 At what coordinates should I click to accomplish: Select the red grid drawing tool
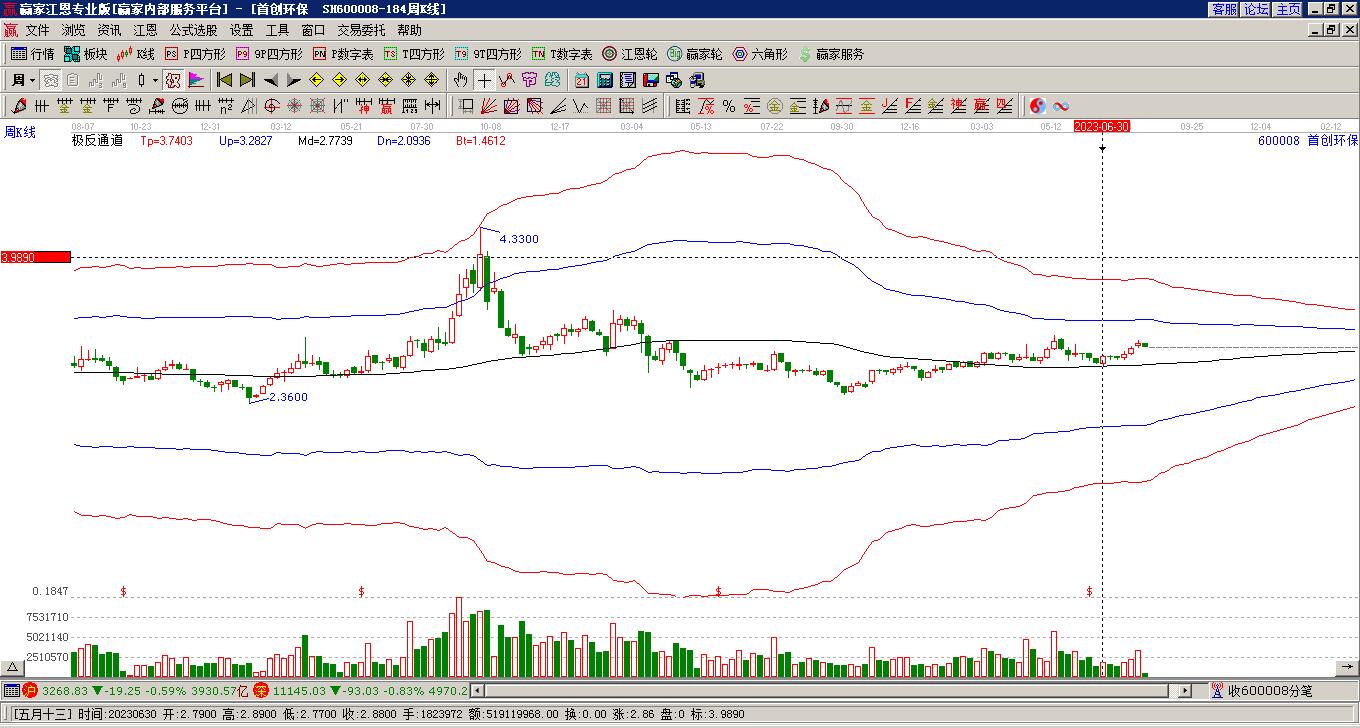click(x=604, y=106)
